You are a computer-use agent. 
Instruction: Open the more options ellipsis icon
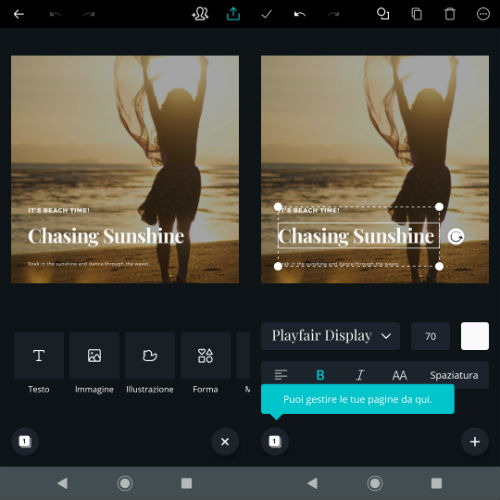(x=483, y=14)
